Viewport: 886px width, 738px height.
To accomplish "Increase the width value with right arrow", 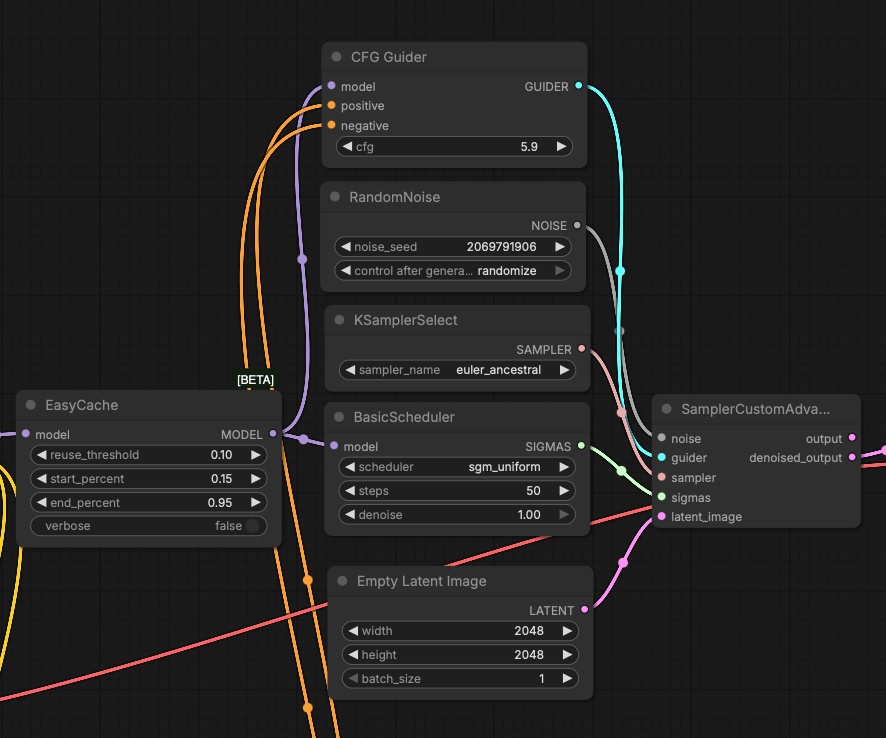I will (567, 631).
